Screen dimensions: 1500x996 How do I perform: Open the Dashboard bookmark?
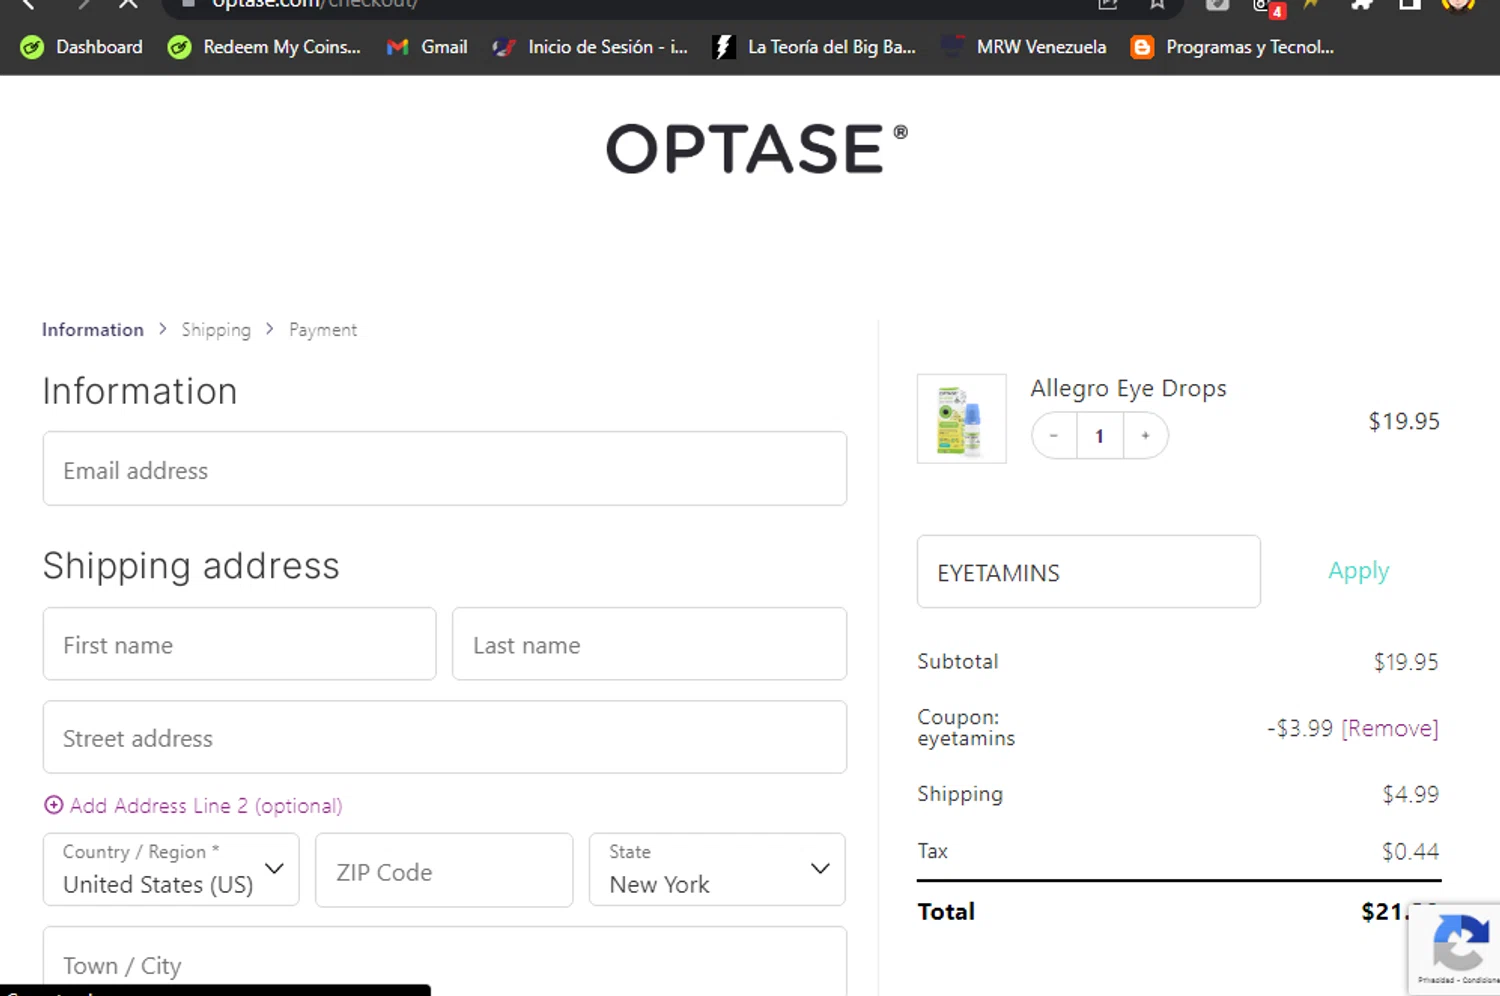(x=82, y=47)
